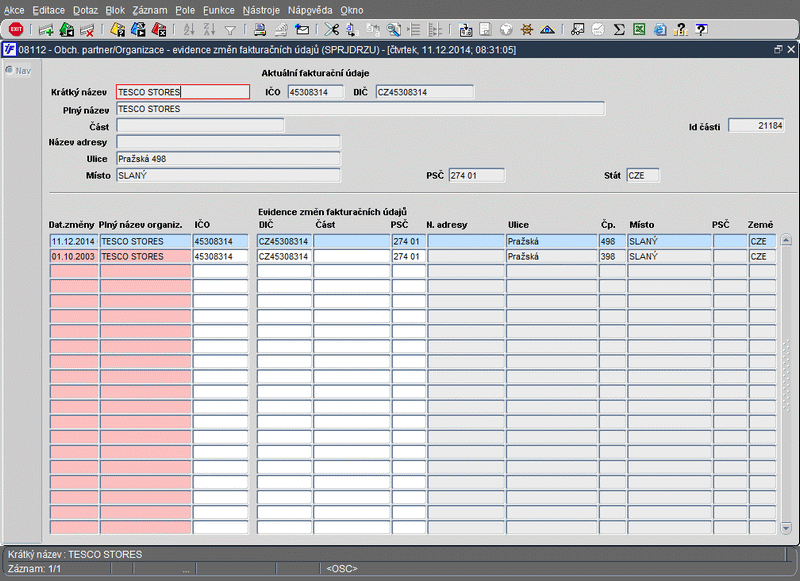This screenshot has height=581, width=800.
Task: Open the Okno menu
Action: tap(352, 10)
